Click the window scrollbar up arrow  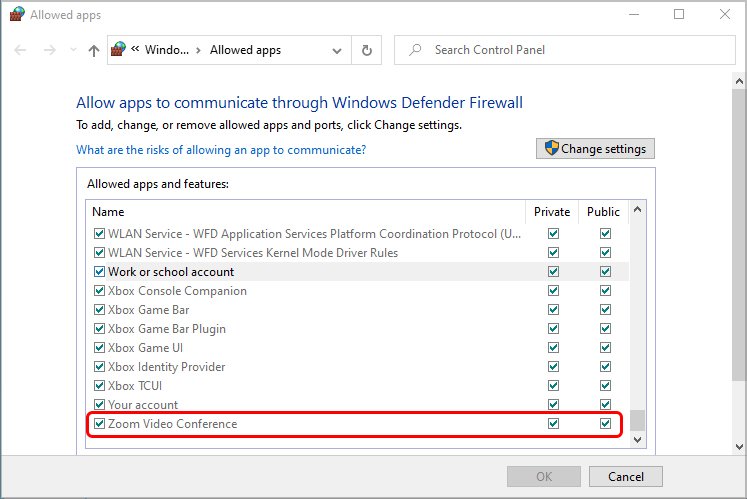click(739, 81)
